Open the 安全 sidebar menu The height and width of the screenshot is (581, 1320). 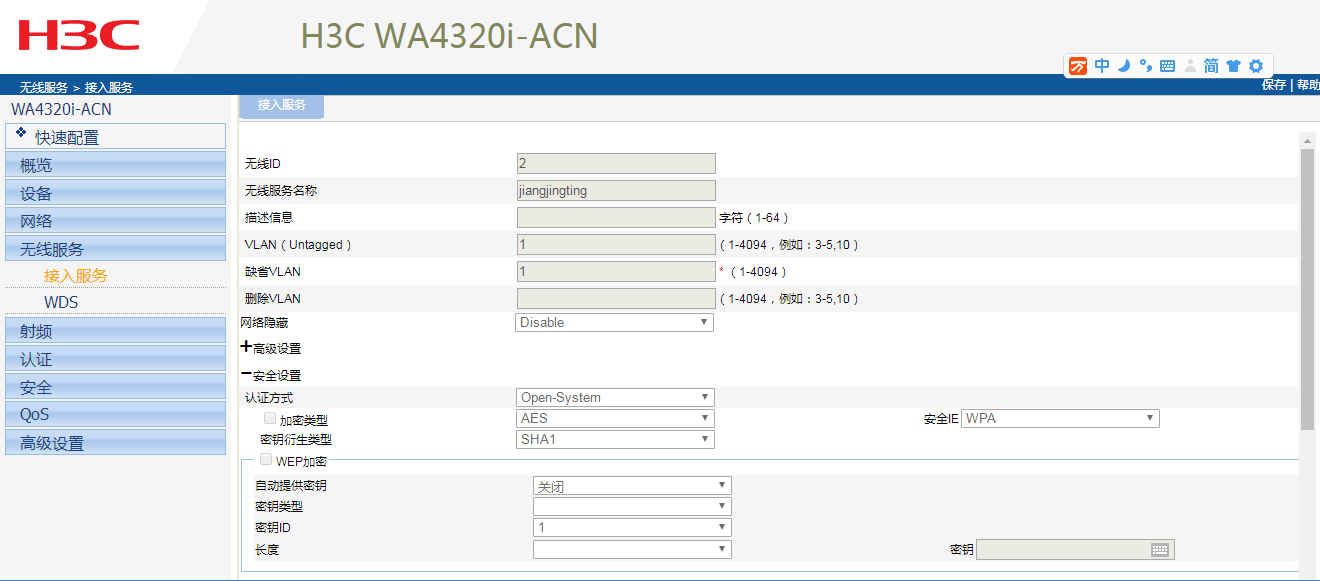[116, 387]
